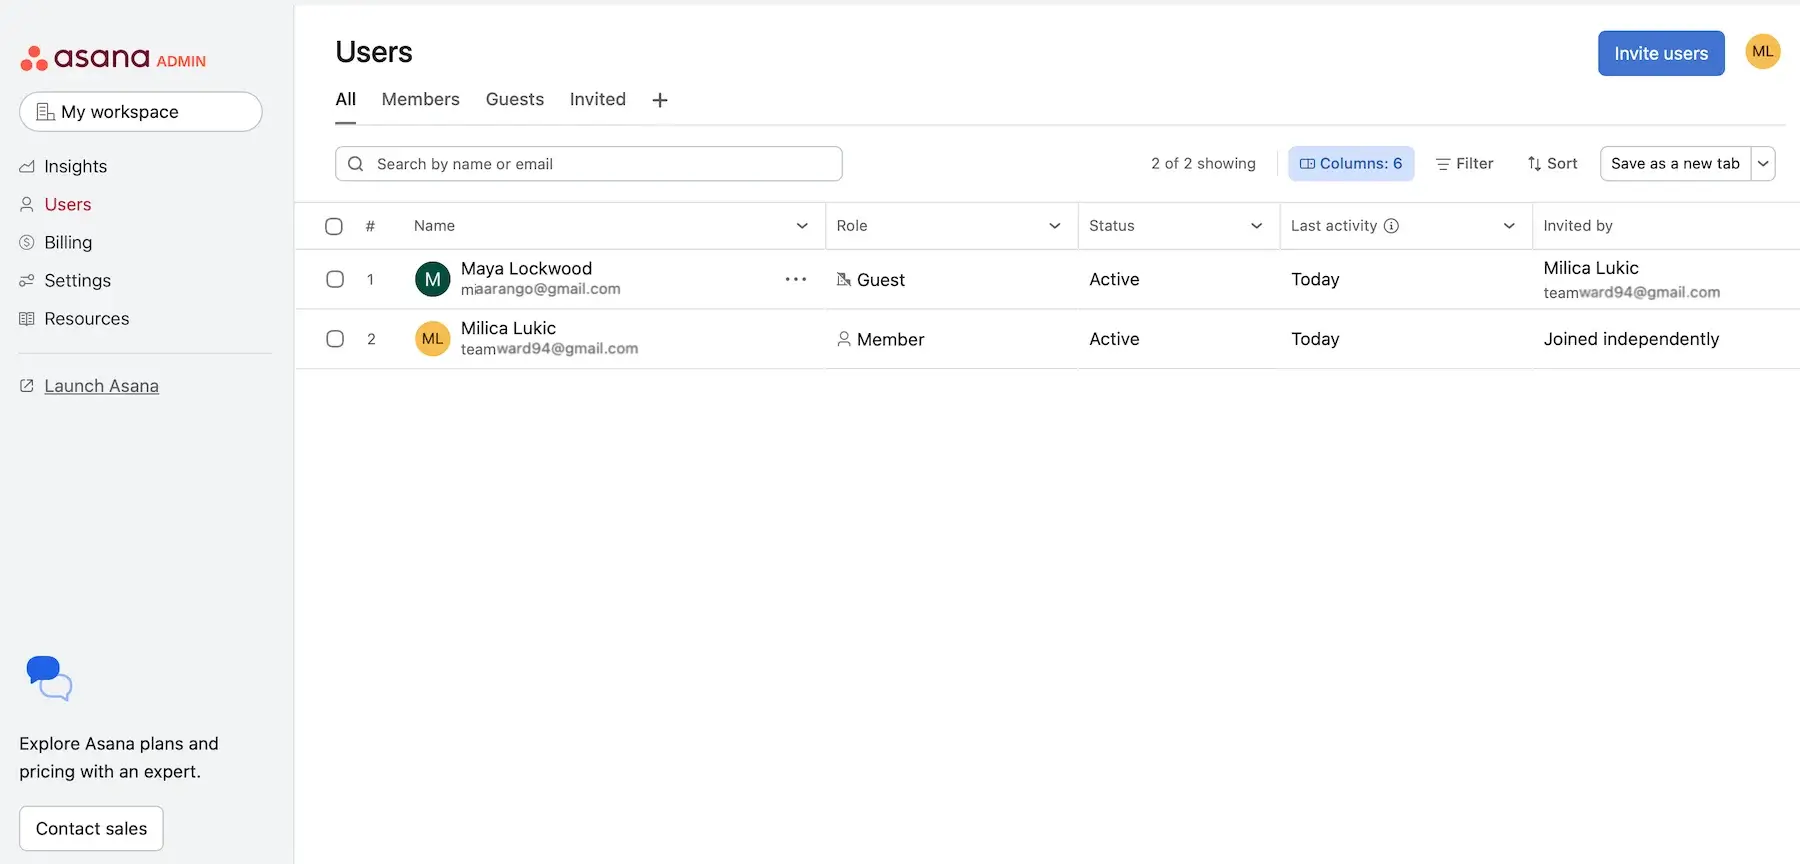Open the My workspace selector
1800x864 pixels.
pyautogui.click(x=141, y=112)
